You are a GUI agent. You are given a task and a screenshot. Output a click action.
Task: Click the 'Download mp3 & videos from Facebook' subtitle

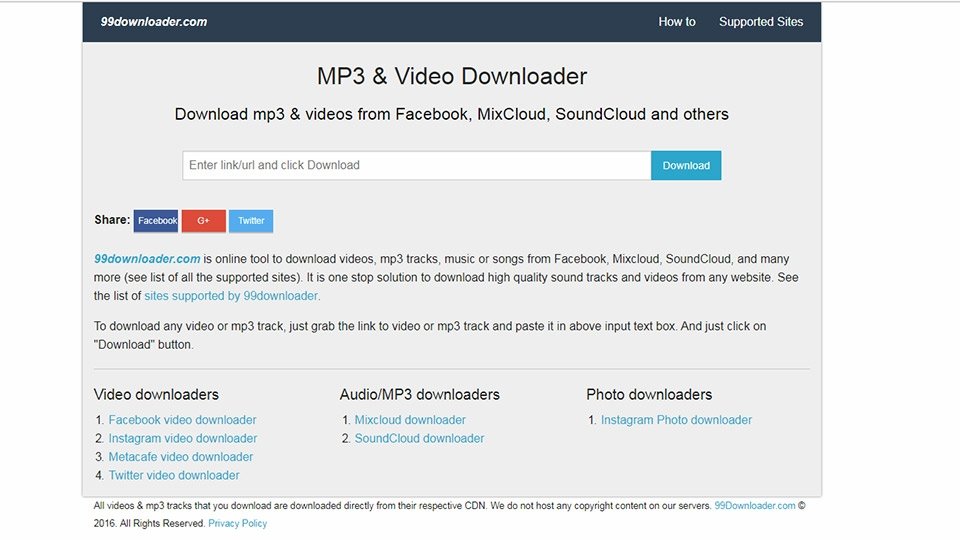(x=452, y=114)
